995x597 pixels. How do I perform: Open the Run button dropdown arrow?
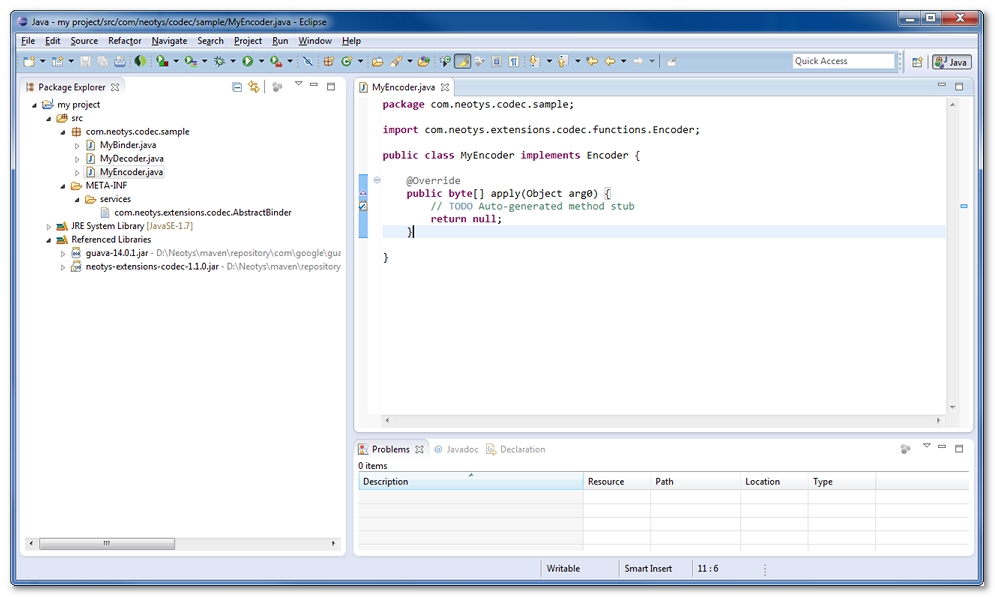(x=261, y=62)
